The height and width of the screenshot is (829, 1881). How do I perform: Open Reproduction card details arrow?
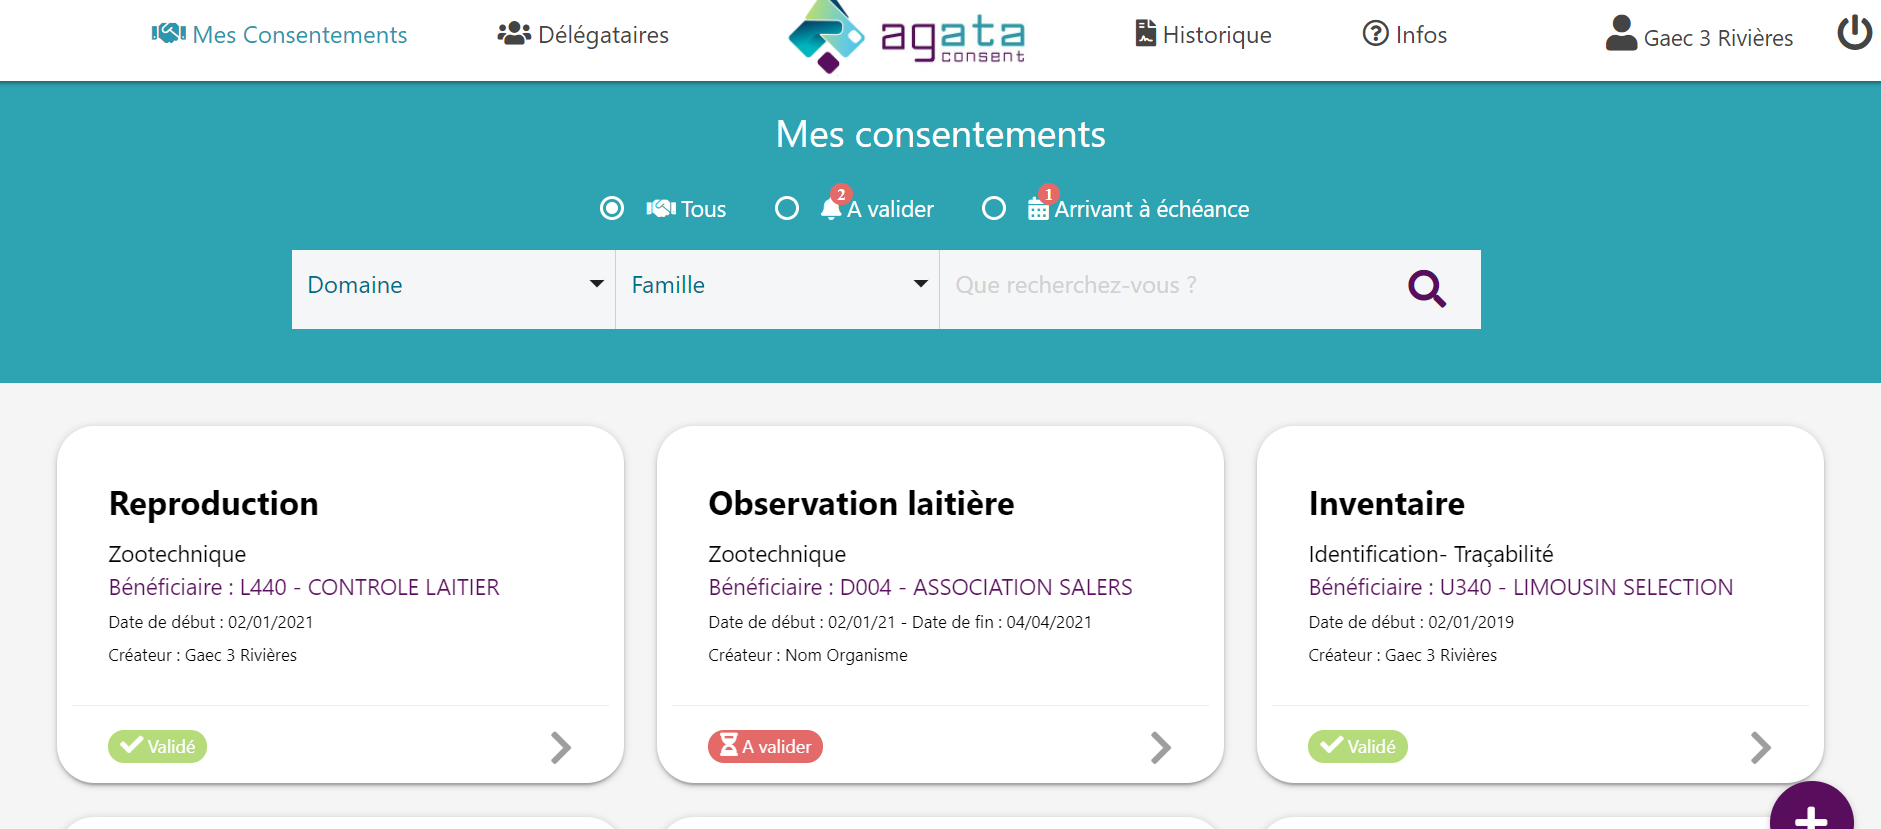(561, 747)
